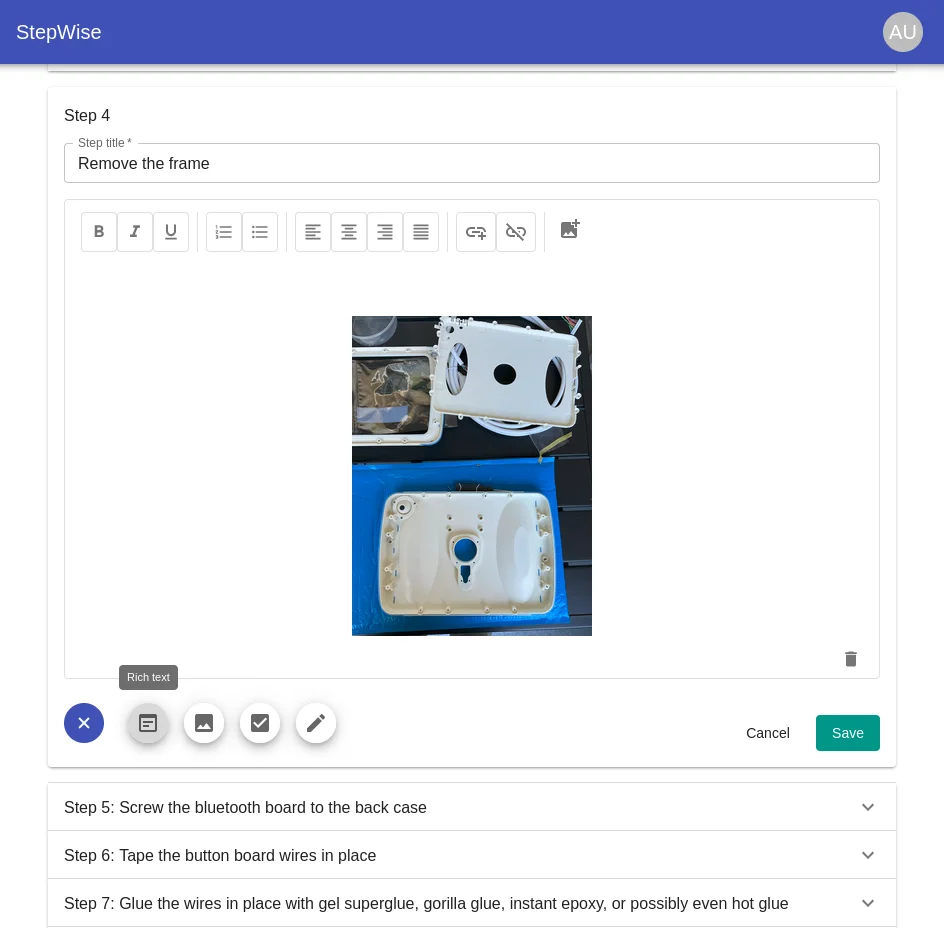Open the pencil edit block option

click(x=316, y=723)
